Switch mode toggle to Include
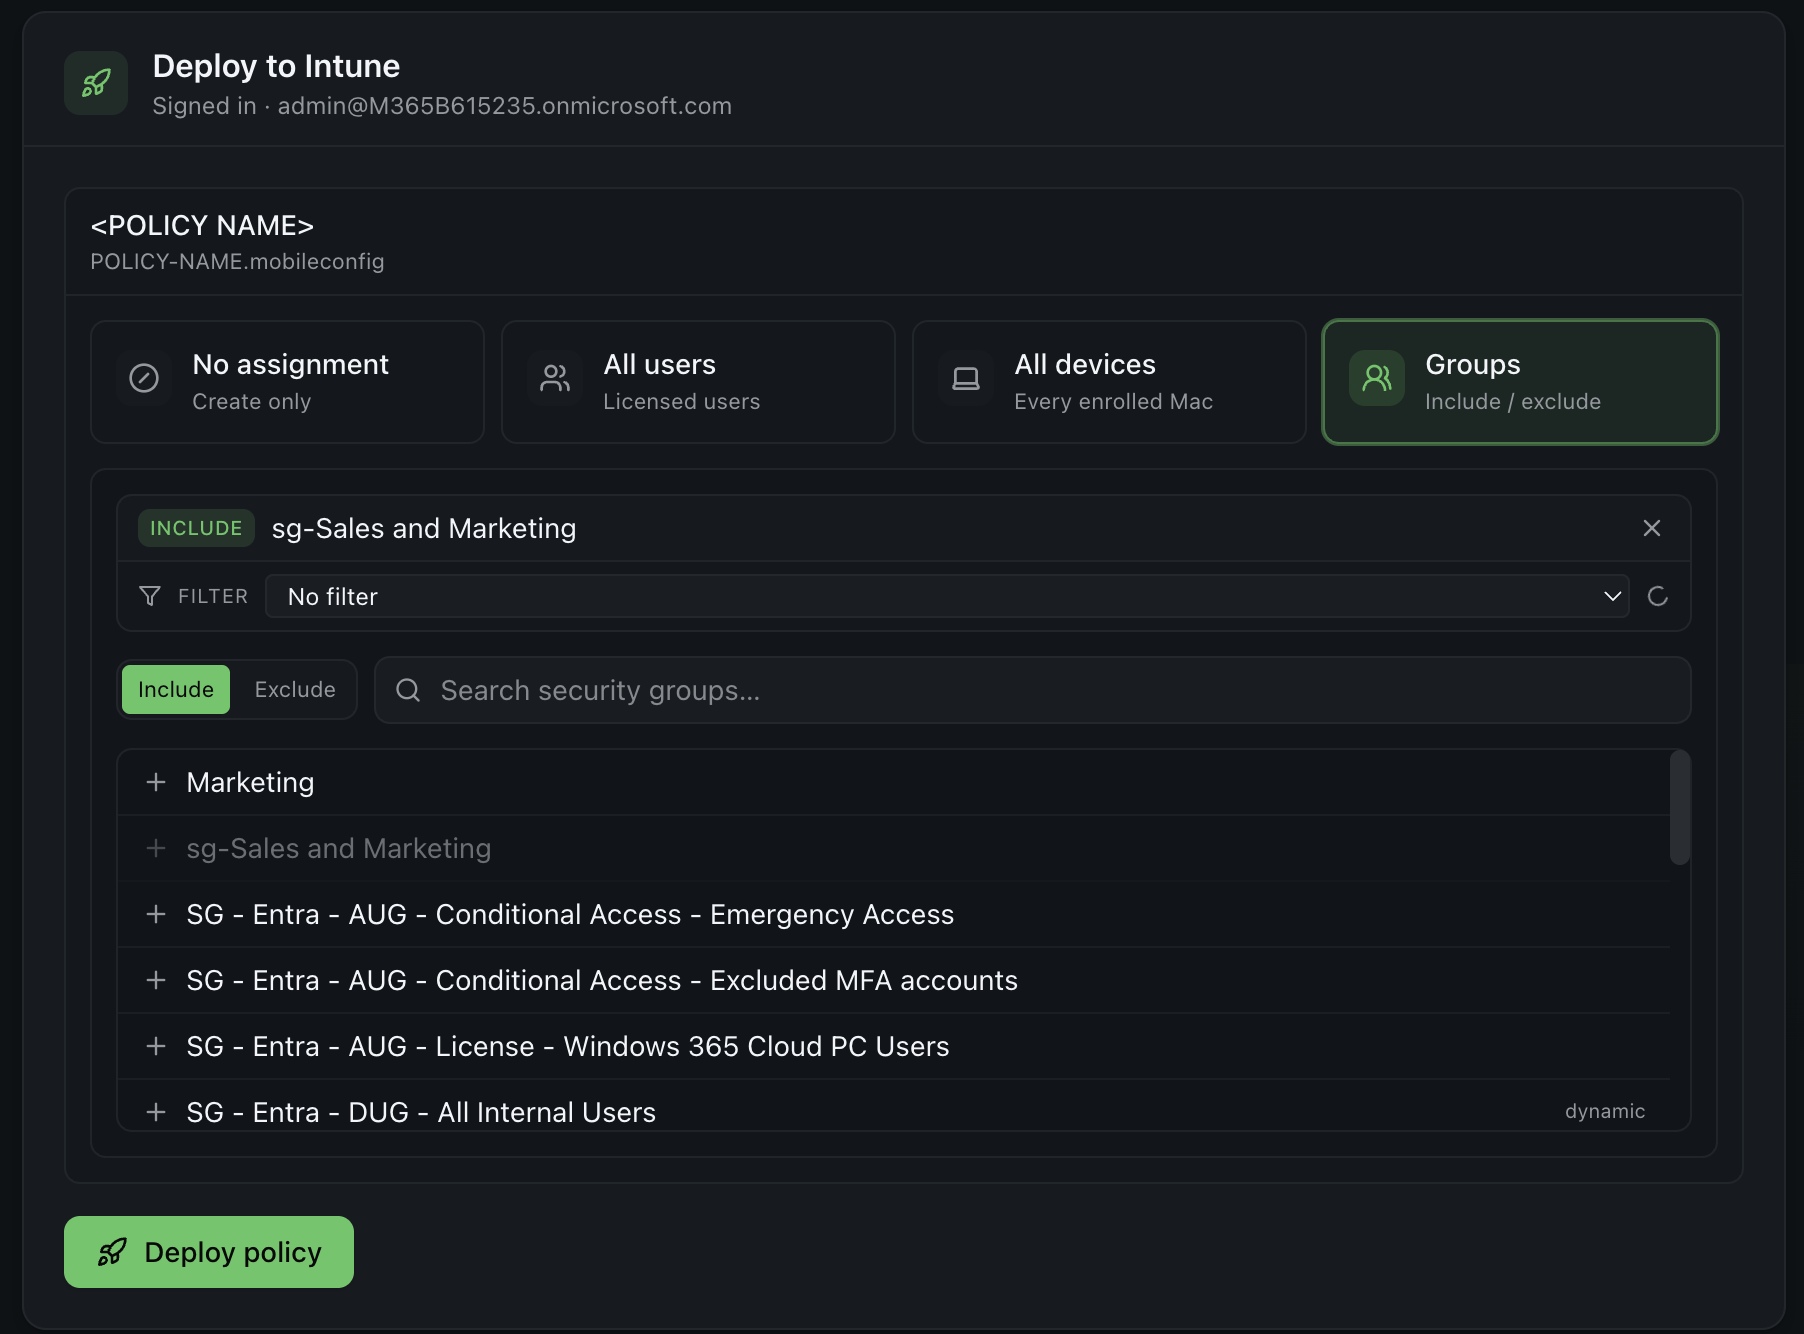 [x=176, y=690]
